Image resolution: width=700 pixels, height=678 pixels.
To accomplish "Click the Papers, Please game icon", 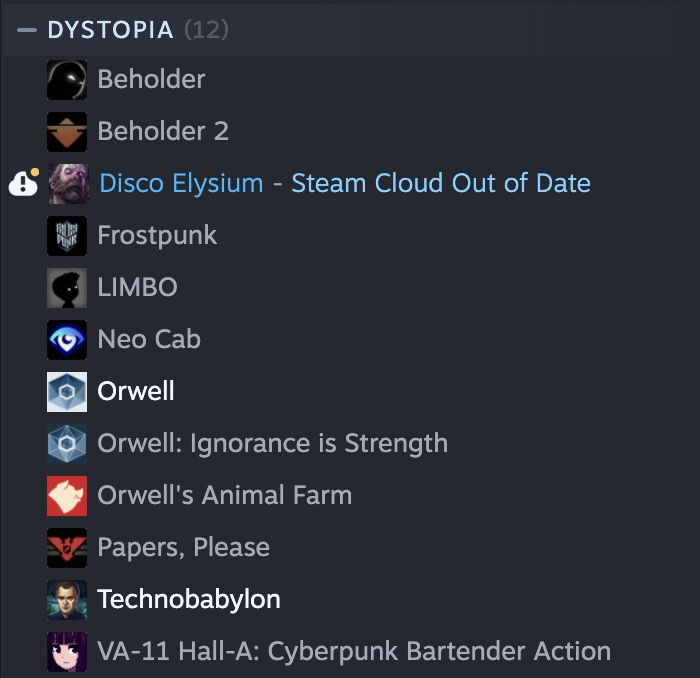I will click(67, 548).
